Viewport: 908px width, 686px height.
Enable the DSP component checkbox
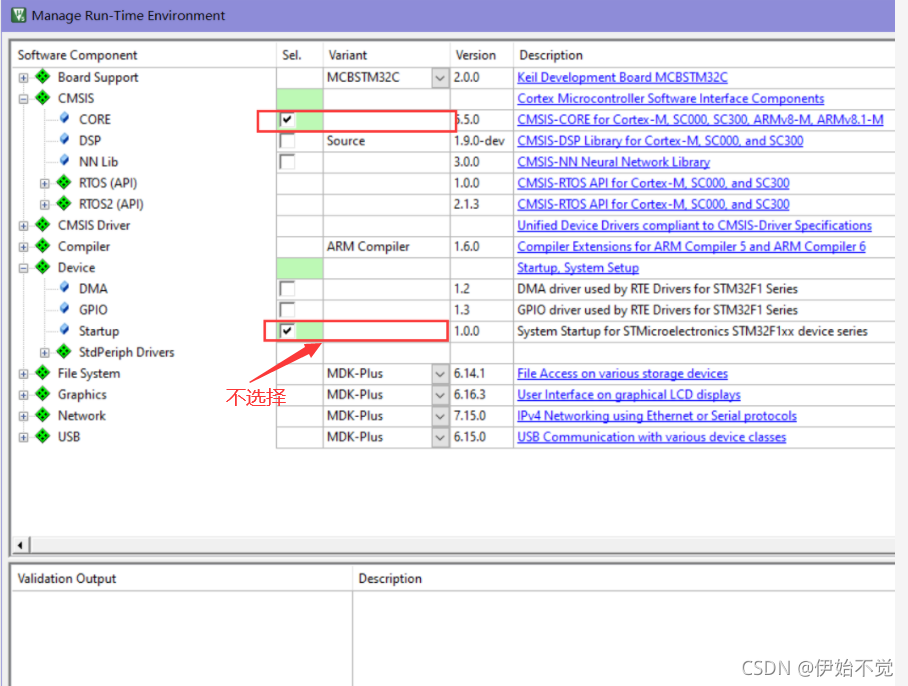pyautogui.click(x=287, y=141)
